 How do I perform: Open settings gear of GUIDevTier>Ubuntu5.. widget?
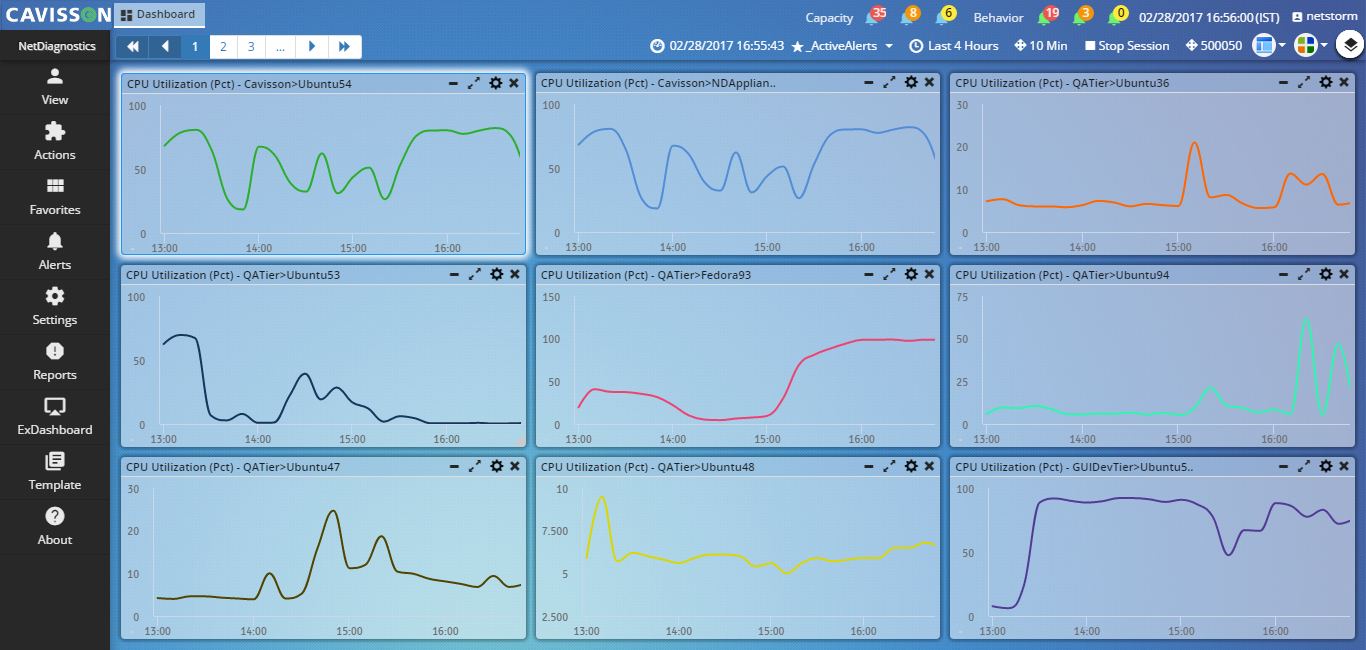click(1326, 466)
